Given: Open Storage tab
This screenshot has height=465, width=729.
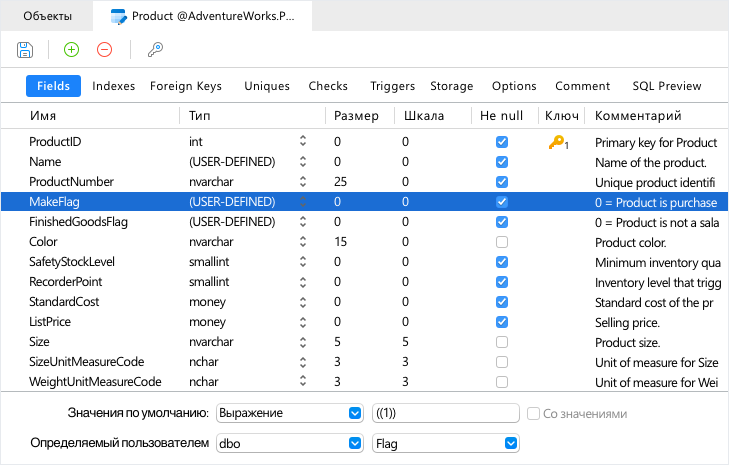Looking at the screenshot, I should coord(451,86).
